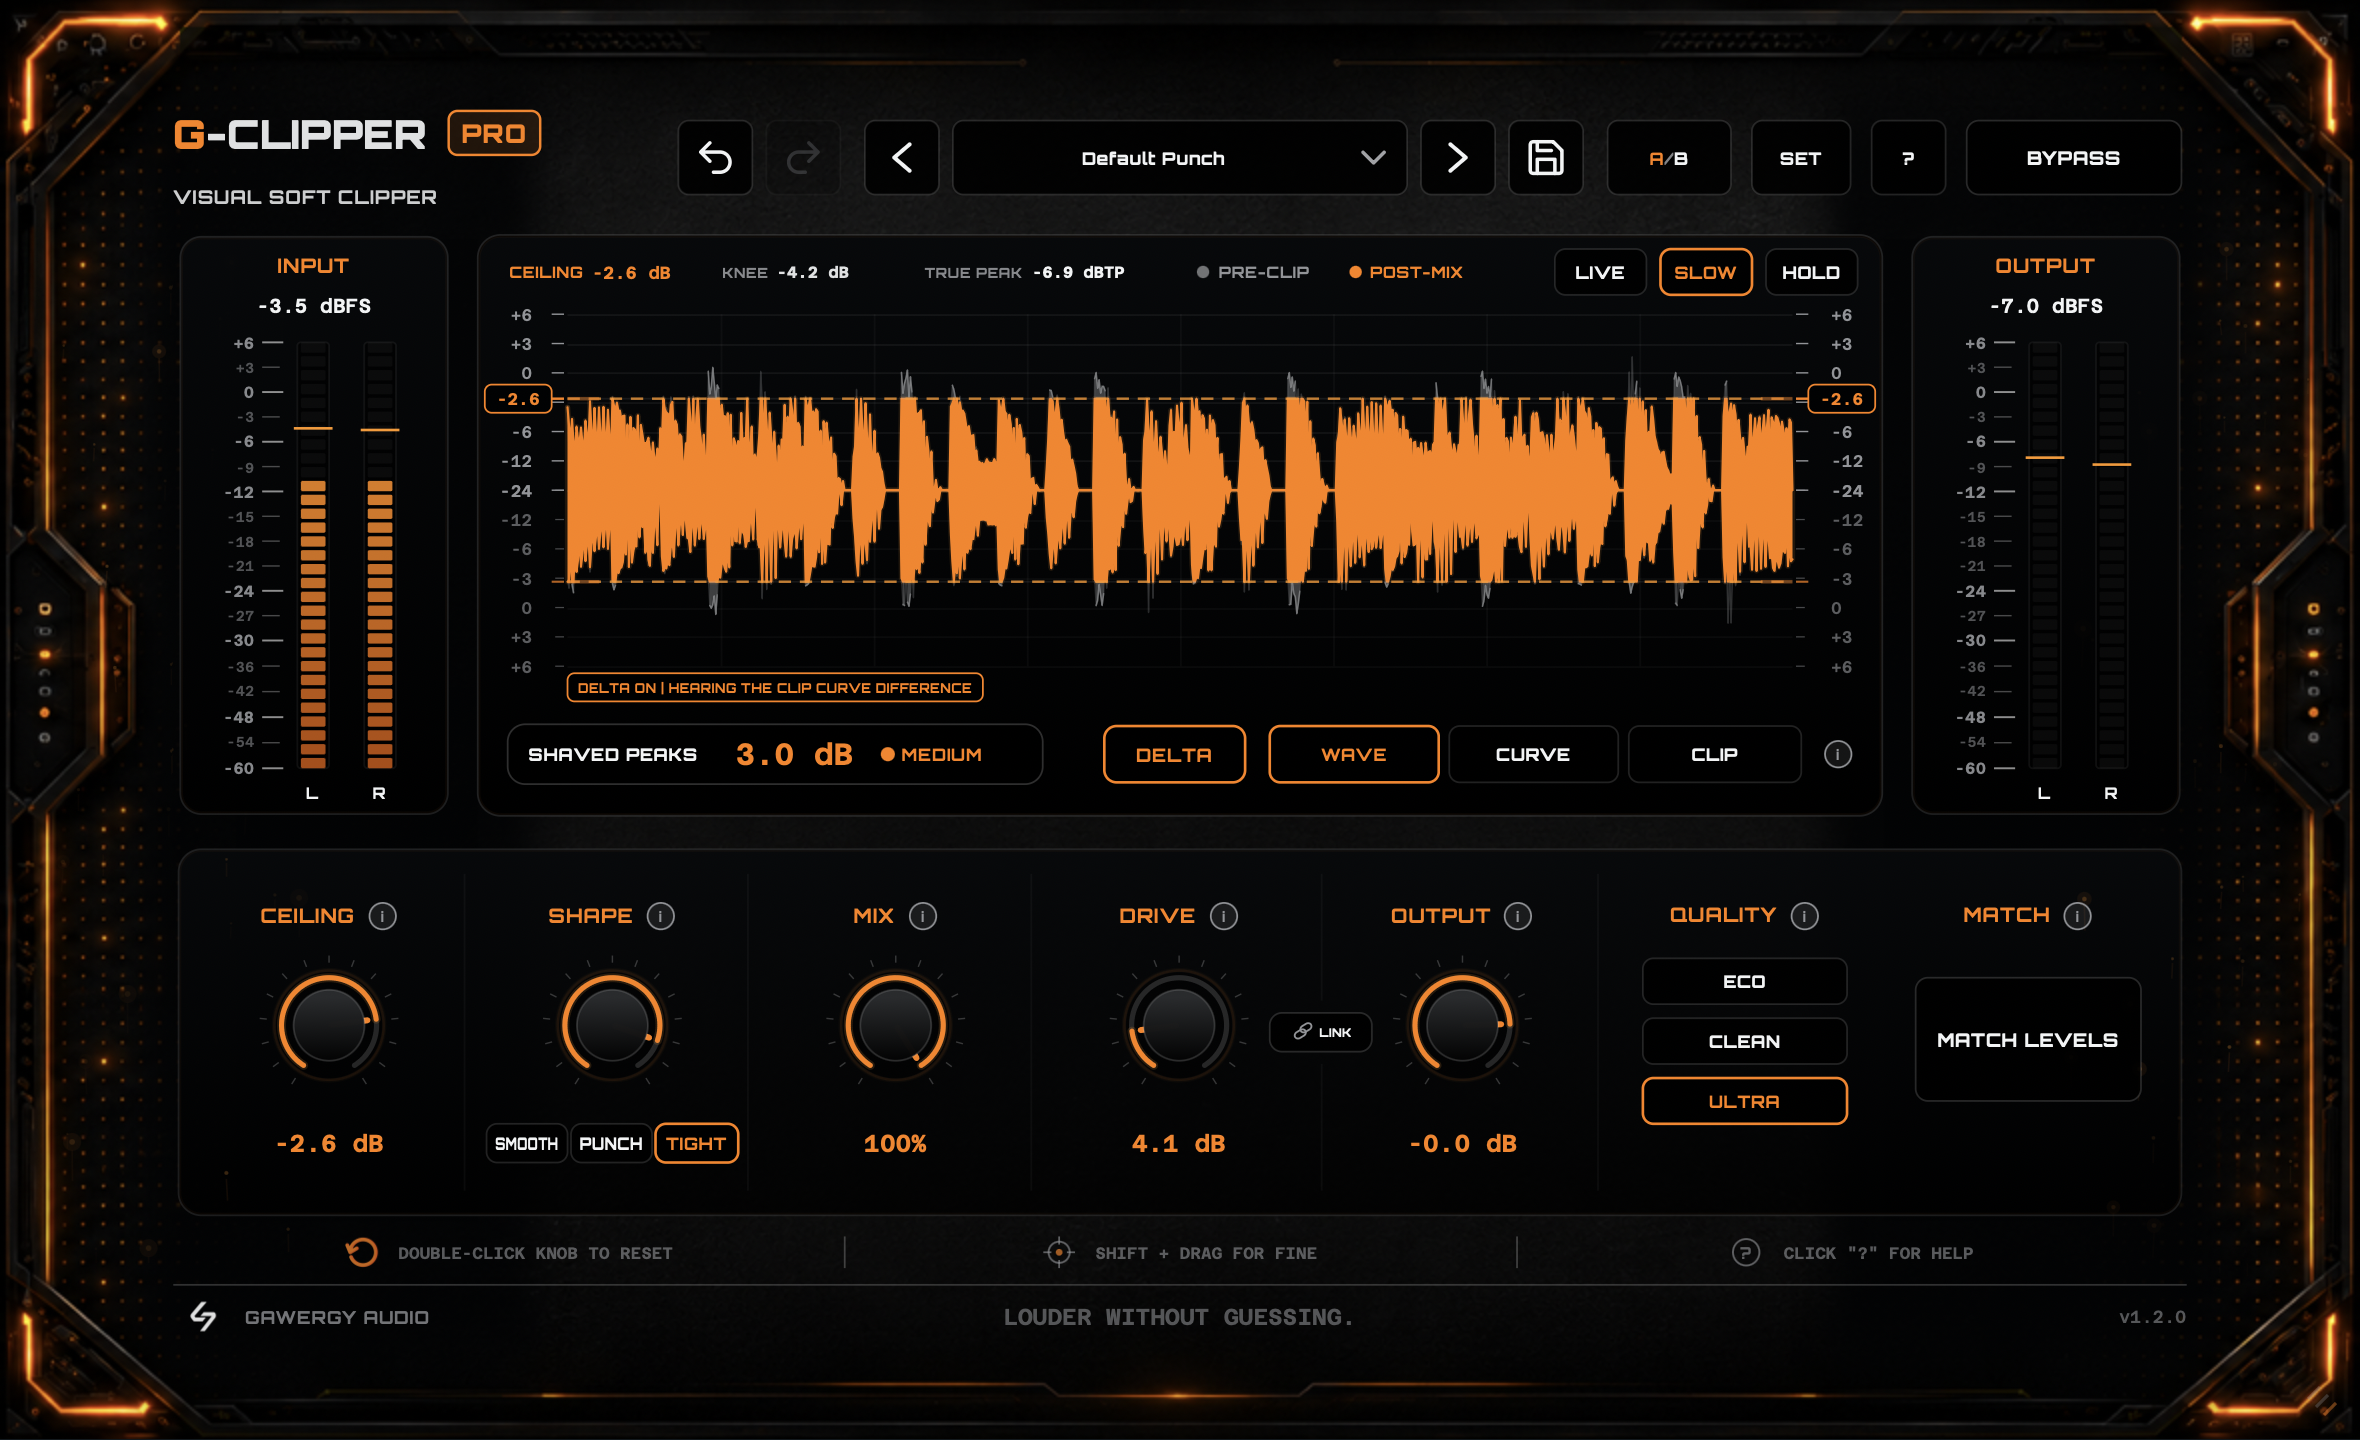Image resolution: width=2360 pixels, height=1440 pixels.
Task: Switch meter to Hold mode
Action: coord(1811,272)
